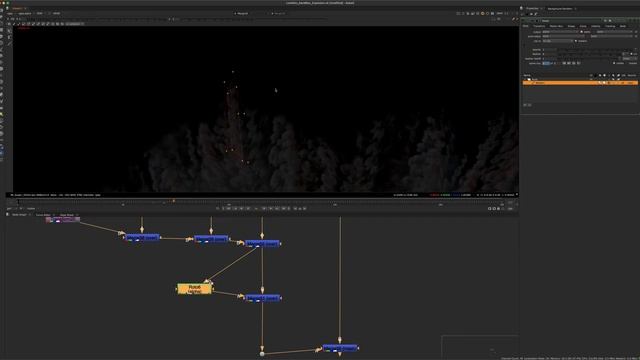Switch to the Dope Sheet tab
This screenshot has width=640, height=360.
67,215
